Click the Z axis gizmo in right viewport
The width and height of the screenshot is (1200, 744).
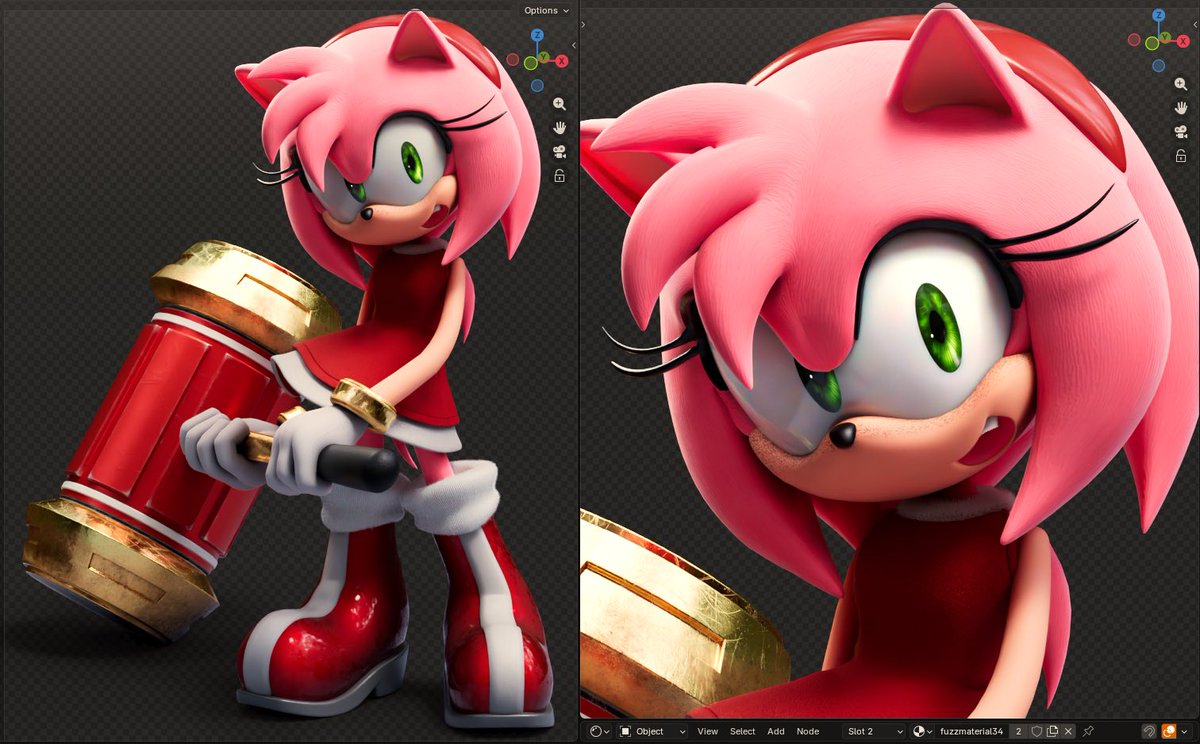pos(1159,15)
